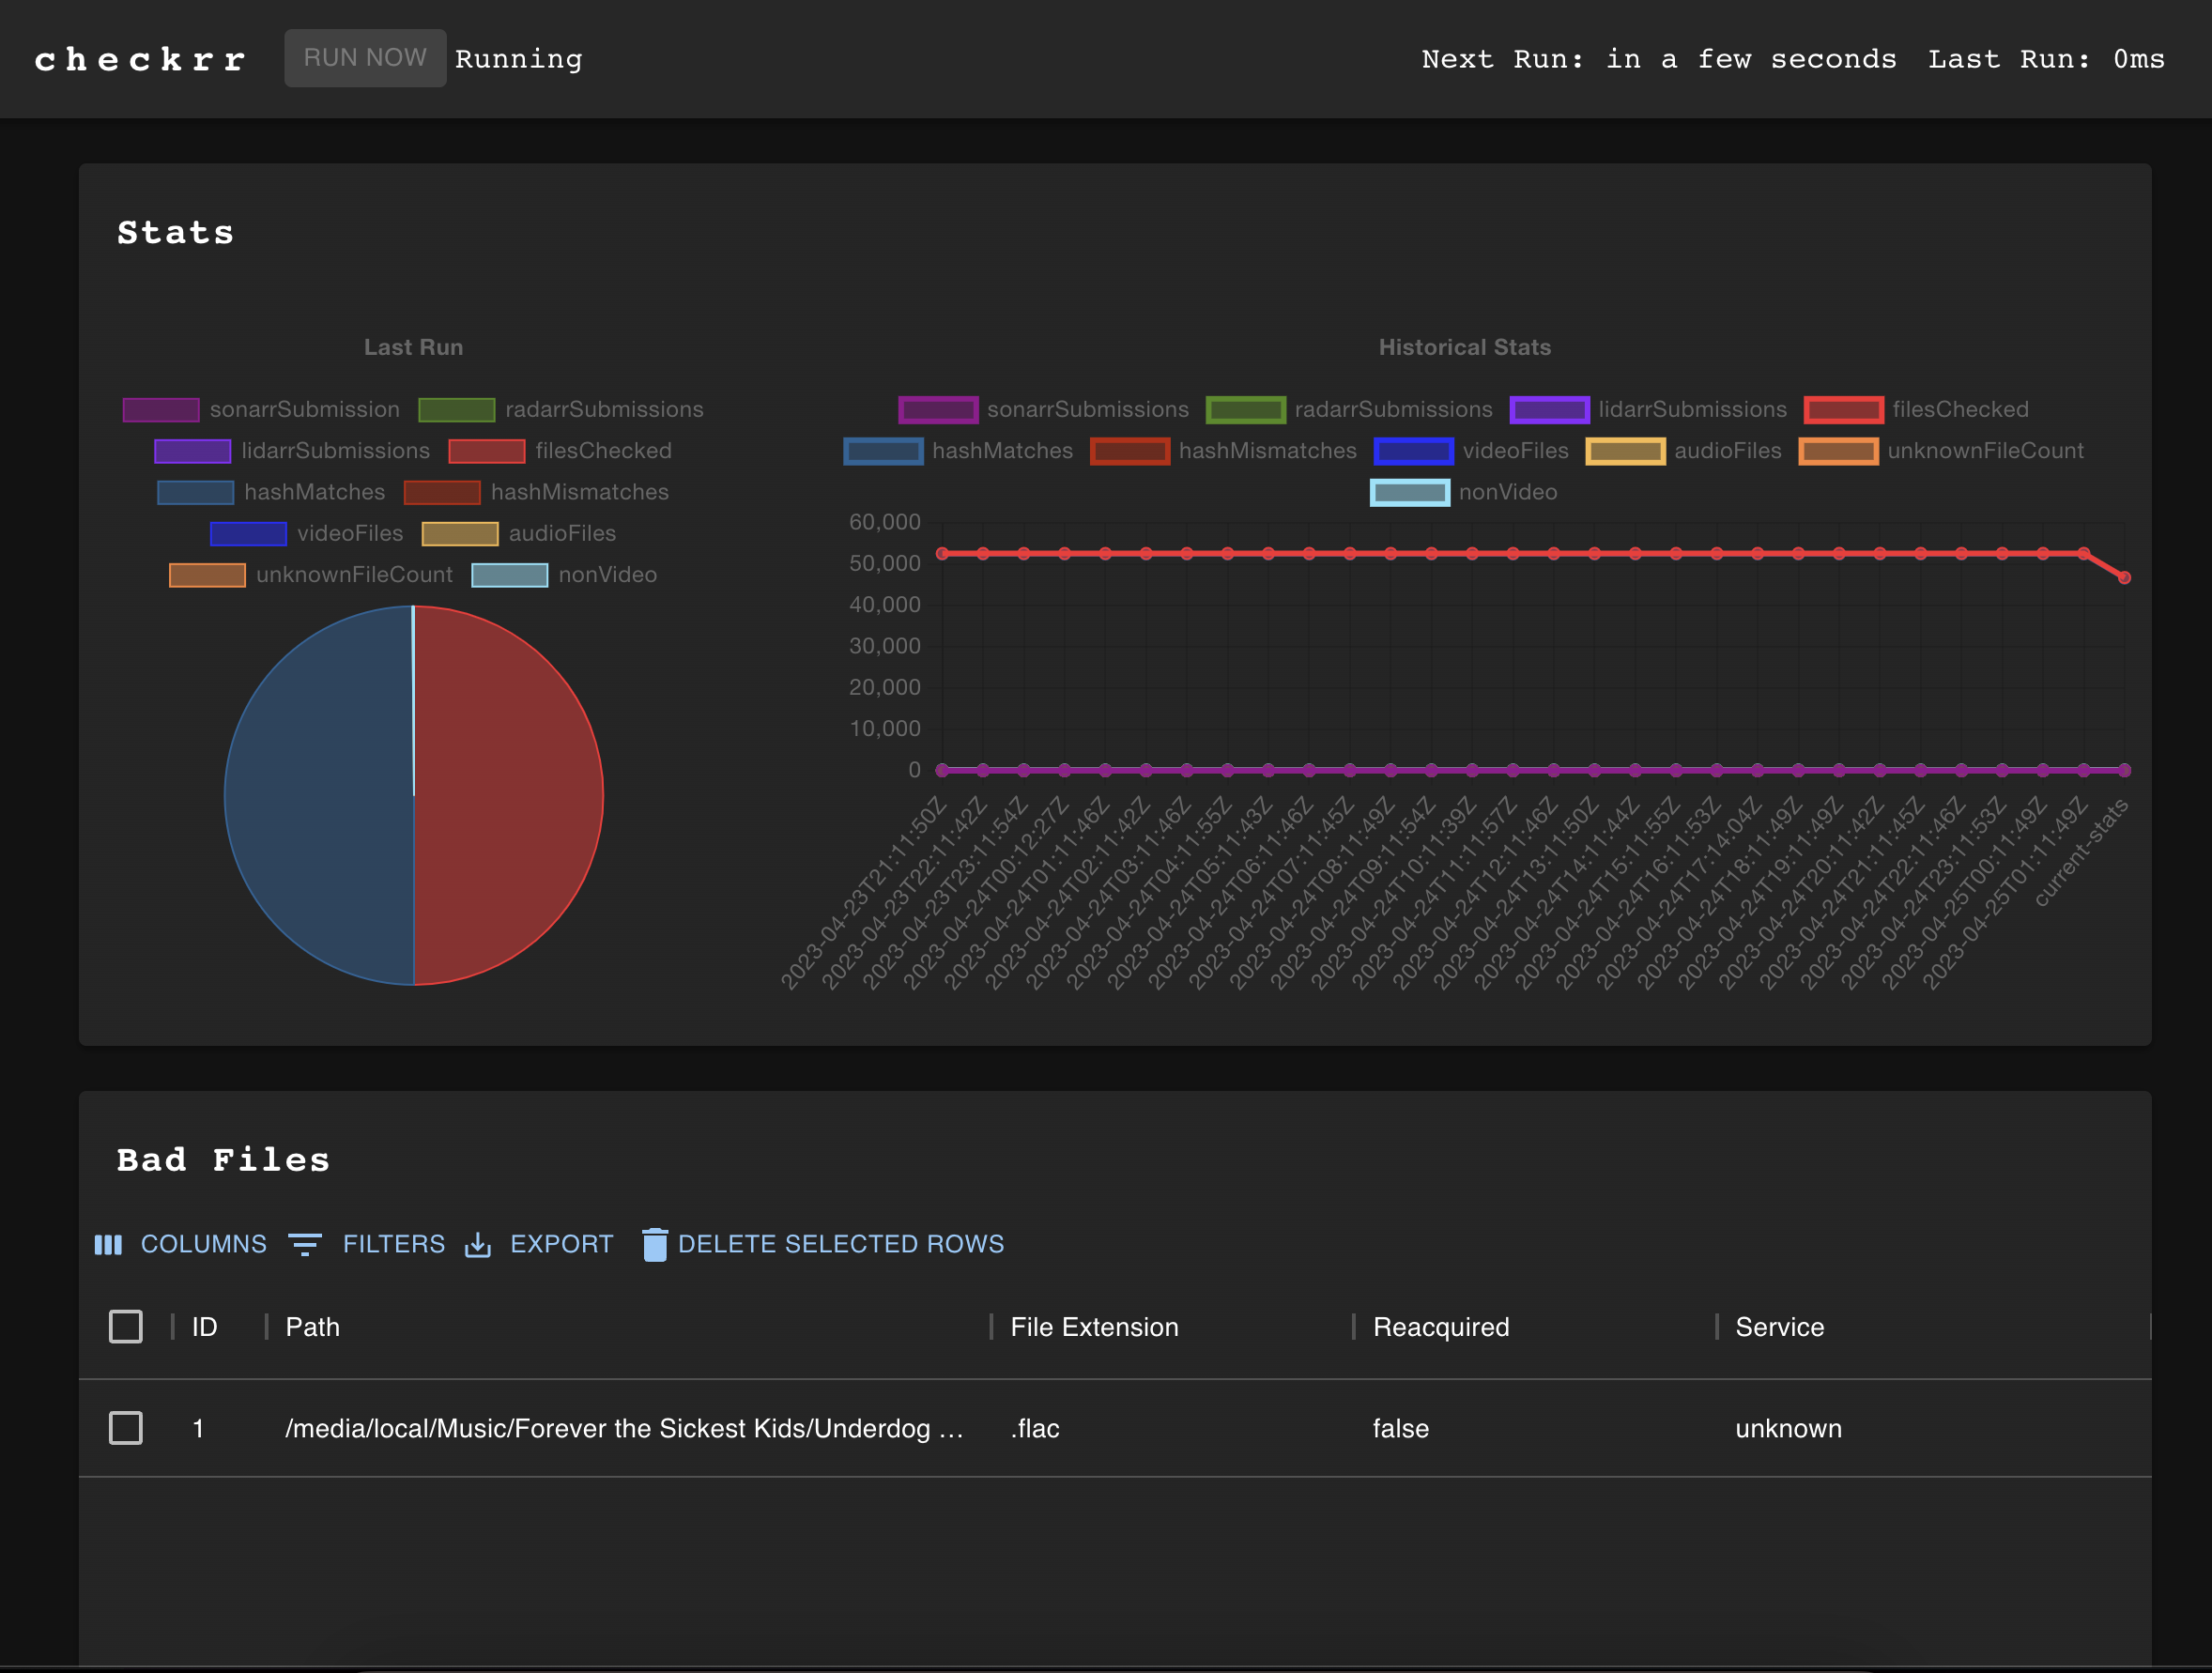Toggle hashMatches swatch in Last Run legend
Image resolution: width=2212 pixels, height=1673 pixels.
point(196,492)
